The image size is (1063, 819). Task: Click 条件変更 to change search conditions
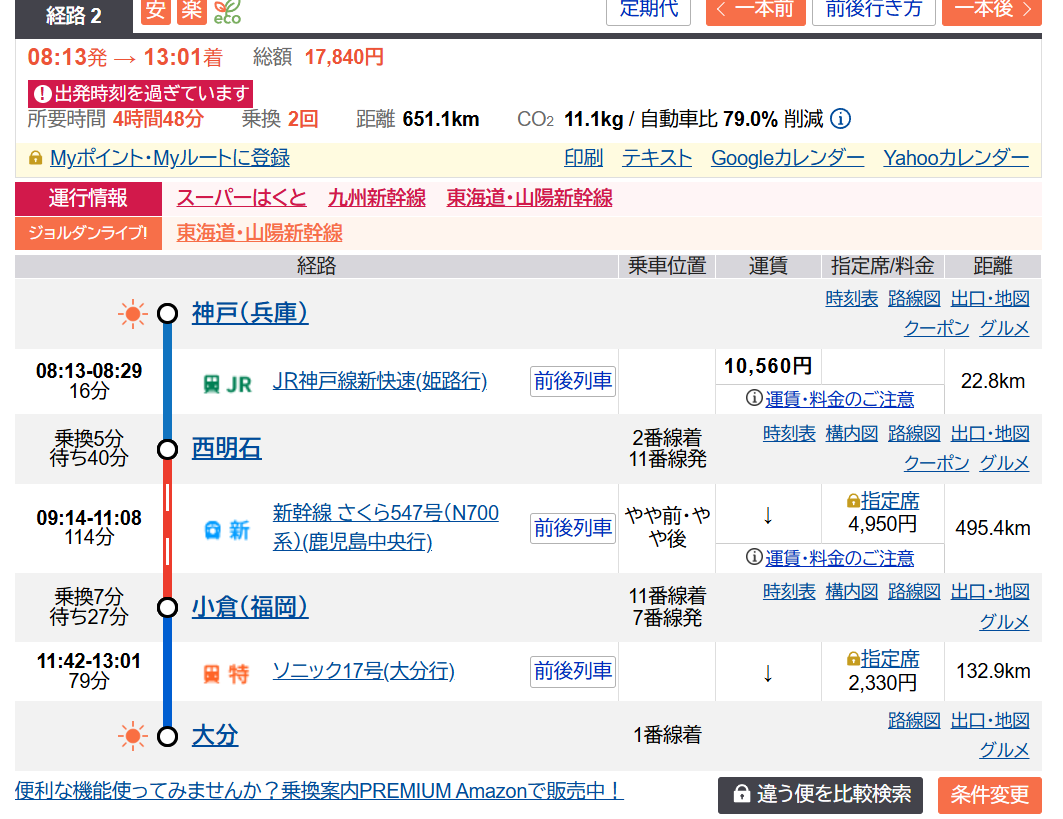[989, 795]
